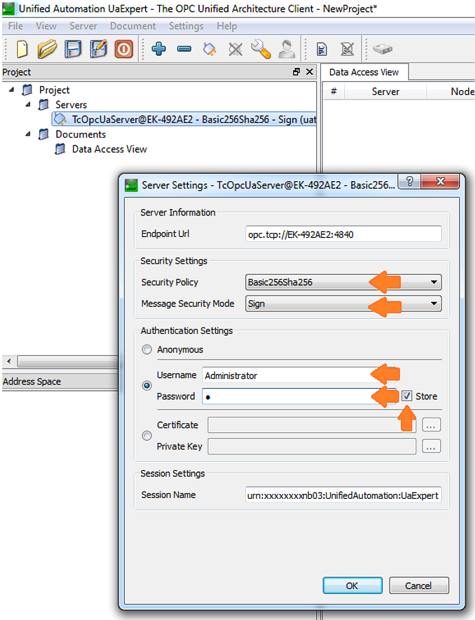The height and width of the screenshot is (620, 475).
Task: Click Cancel in Server Settings
Action: point(418,586)
